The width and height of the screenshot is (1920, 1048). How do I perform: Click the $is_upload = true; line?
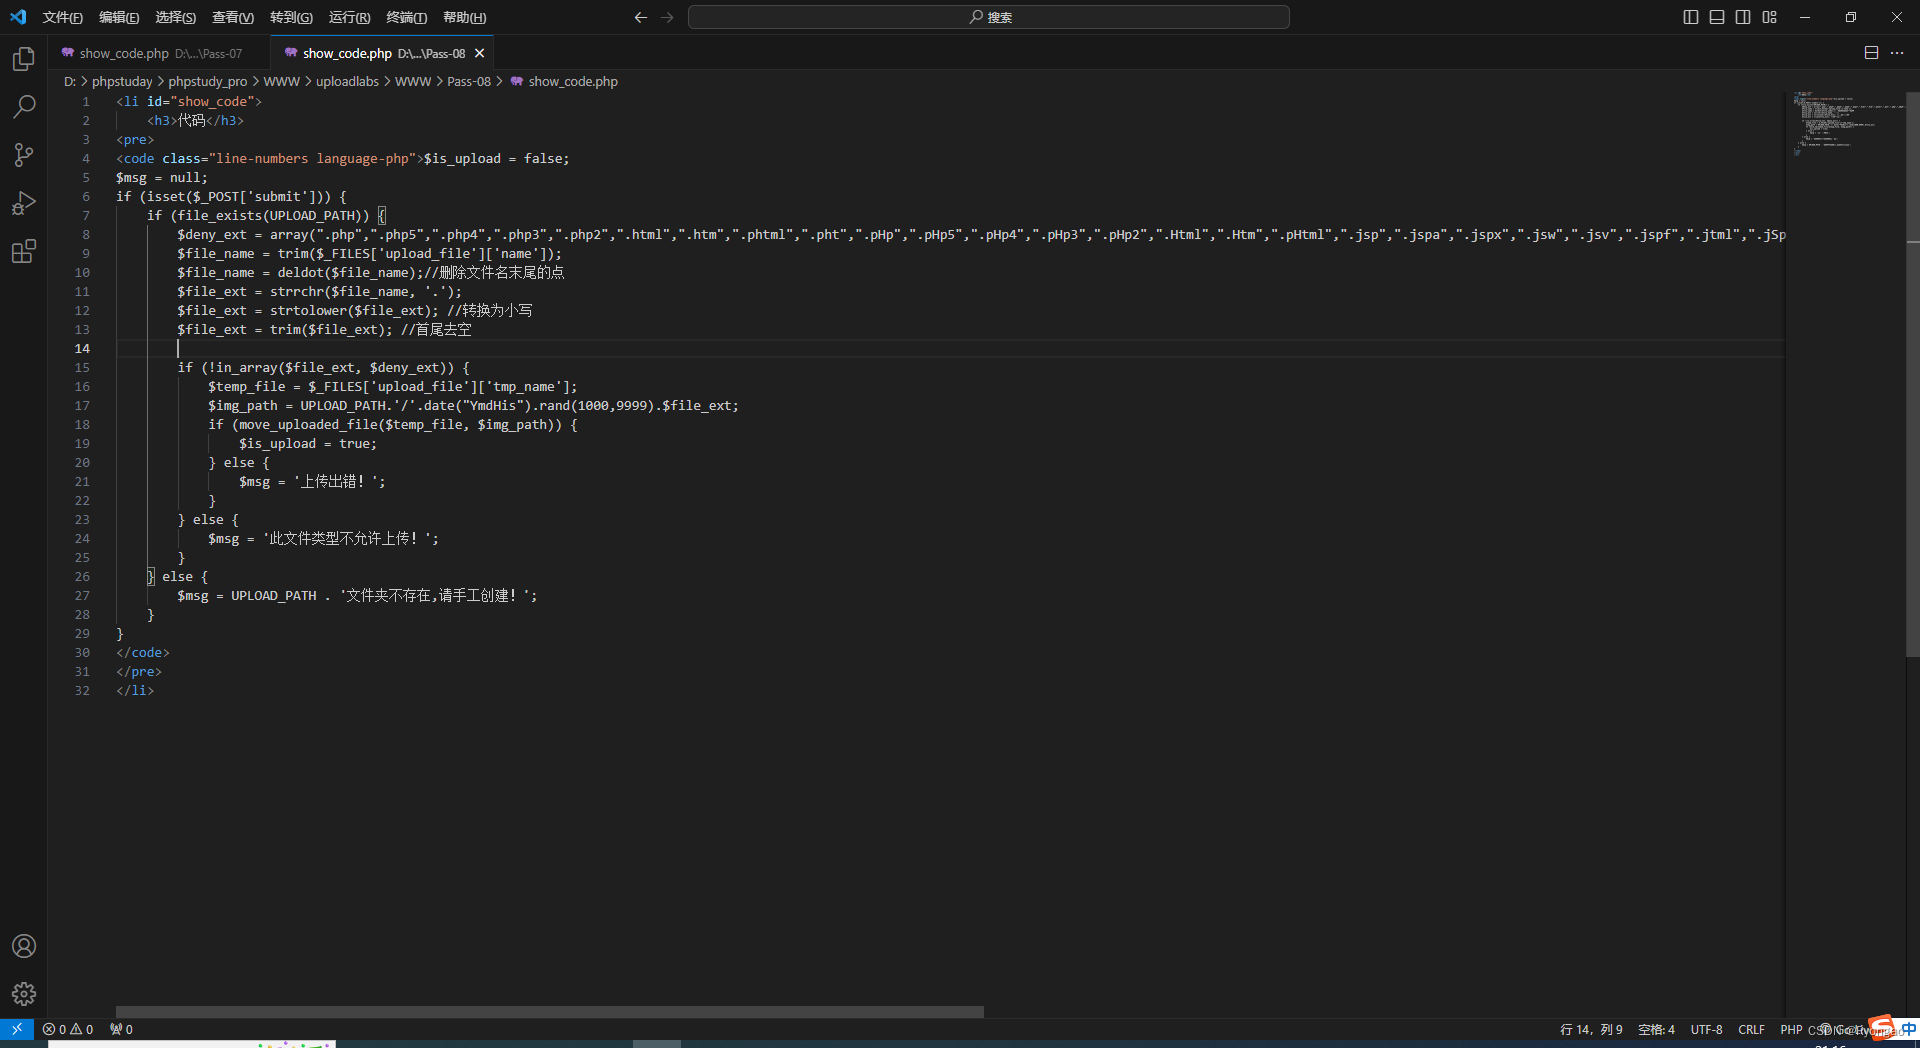[308, 443]
